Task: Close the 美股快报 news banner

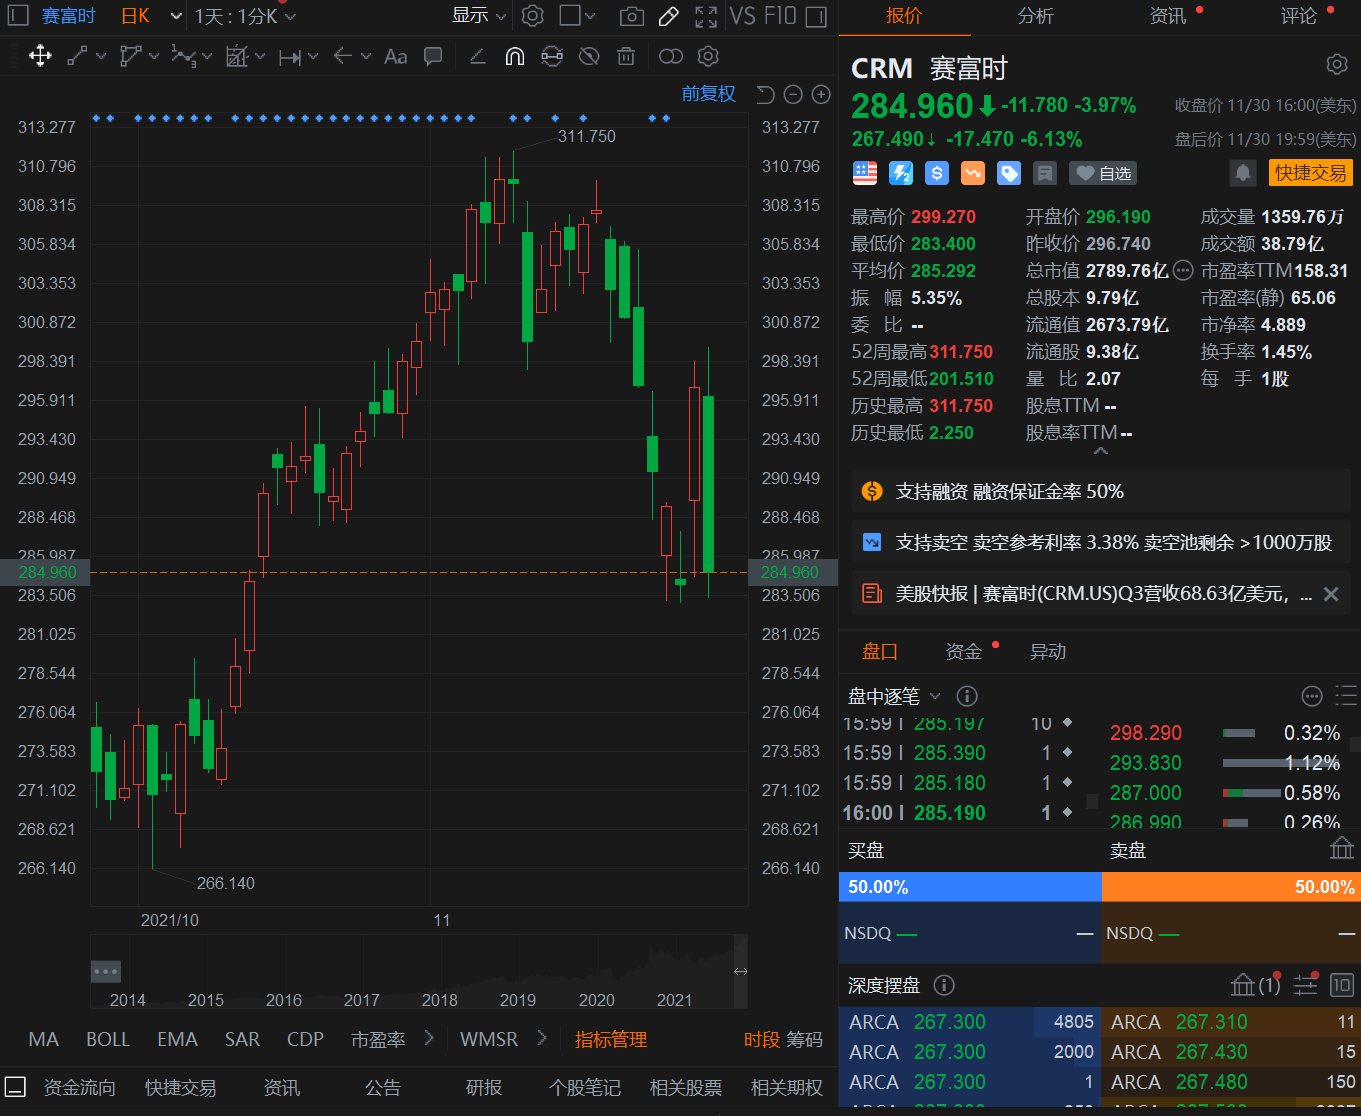Action: (1331, 594)
